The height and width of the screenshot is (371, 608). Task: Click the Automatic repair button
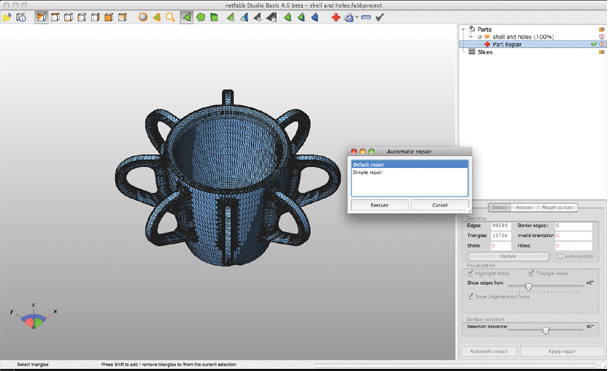489,351
